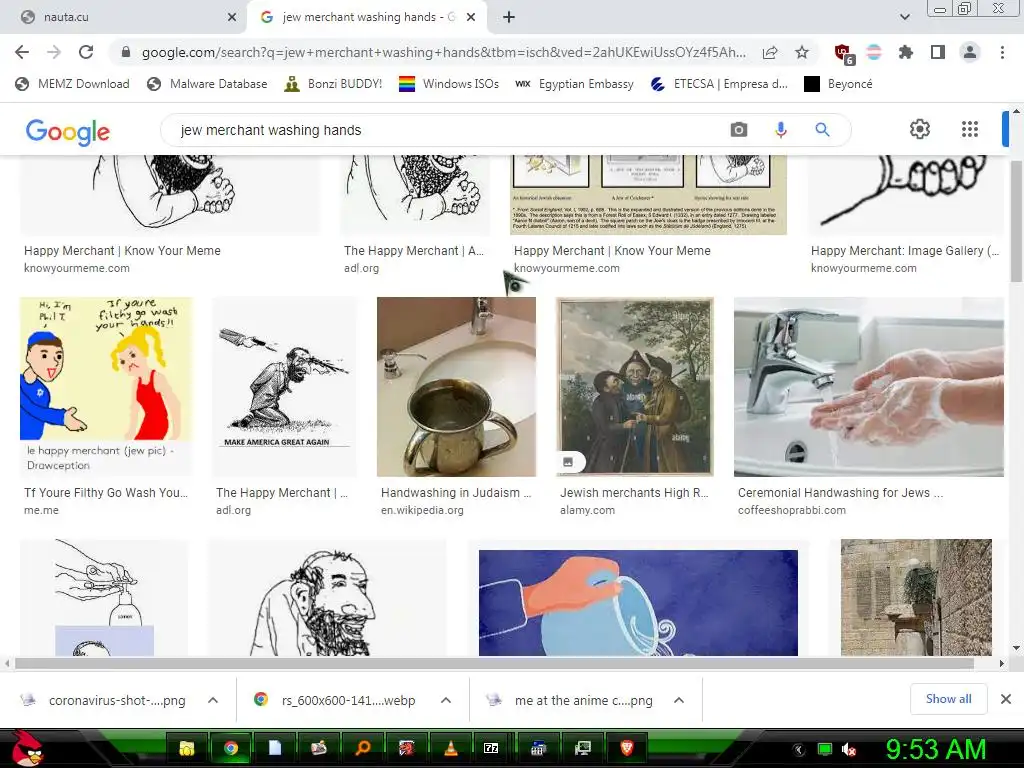This screenshot has height=768, width=1024.
Task: Open the Extensions puzzle menu
Action: tap(906, 52)
